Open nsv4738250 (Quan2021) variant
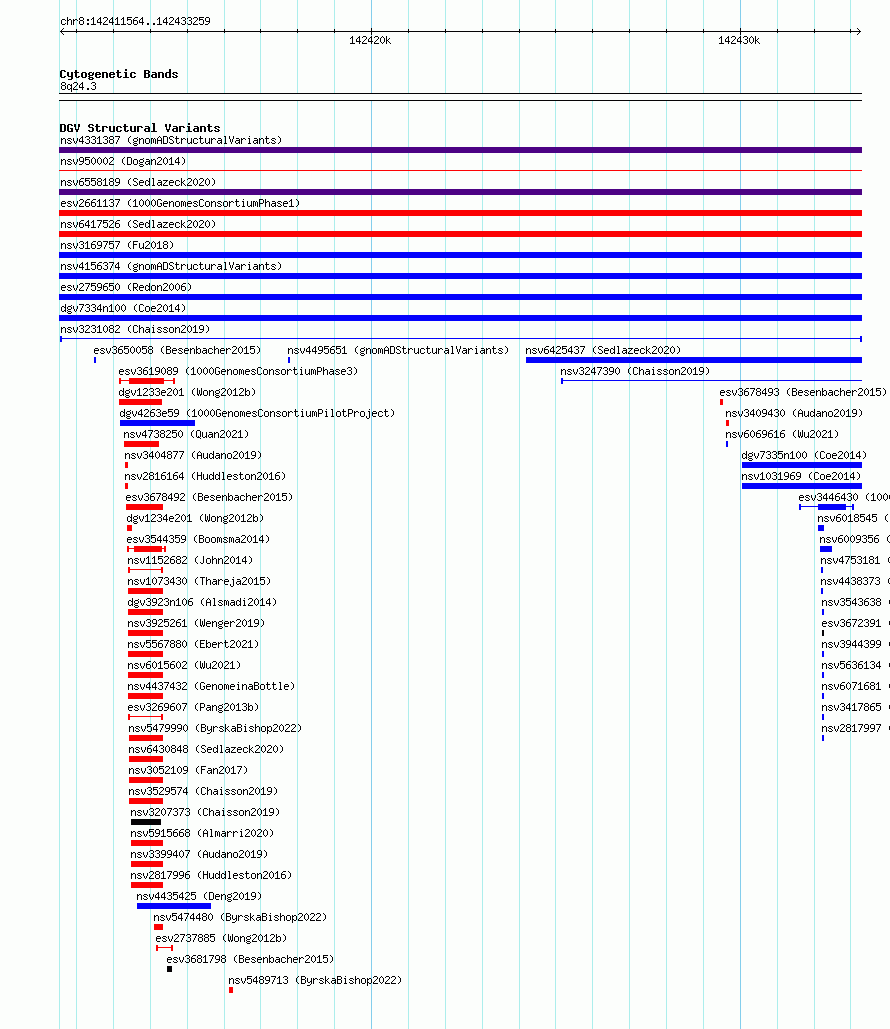The width and height of the screenshot is (890, 1029). [186, 434]
